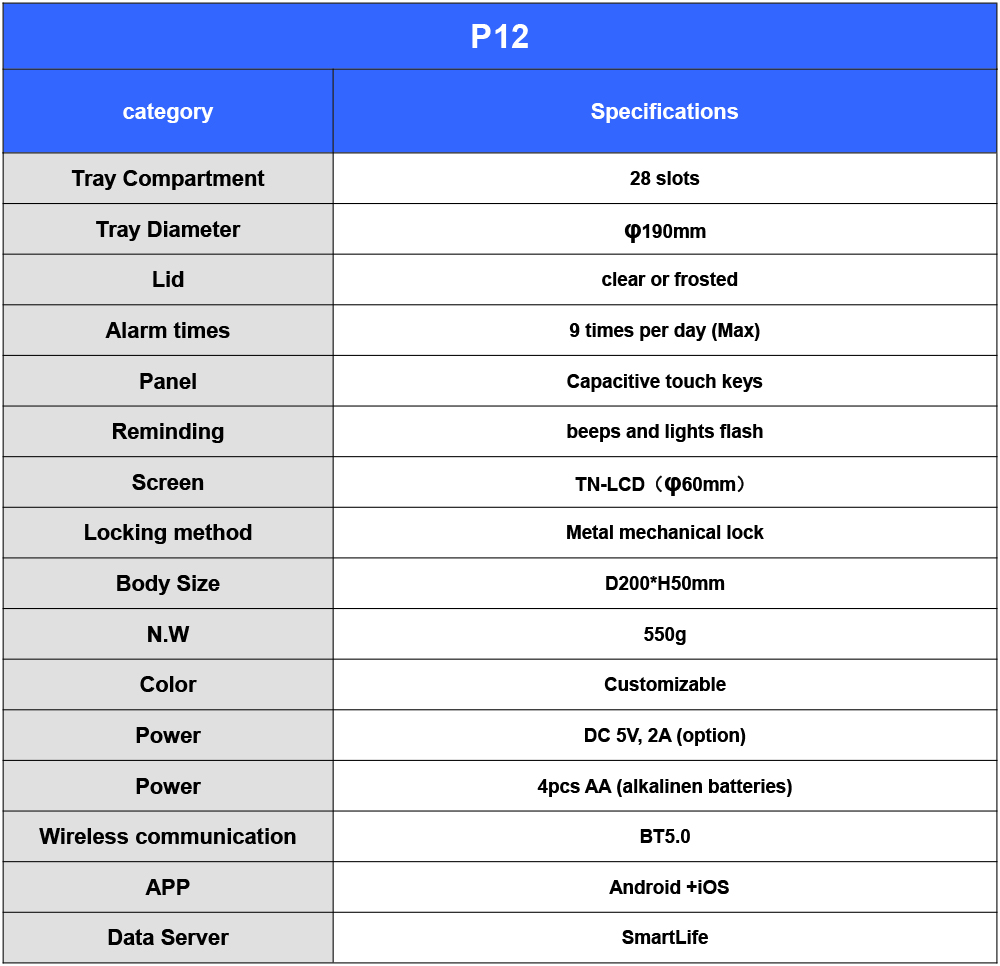Select the 'Alarm times' row label

tap(168, 331)
